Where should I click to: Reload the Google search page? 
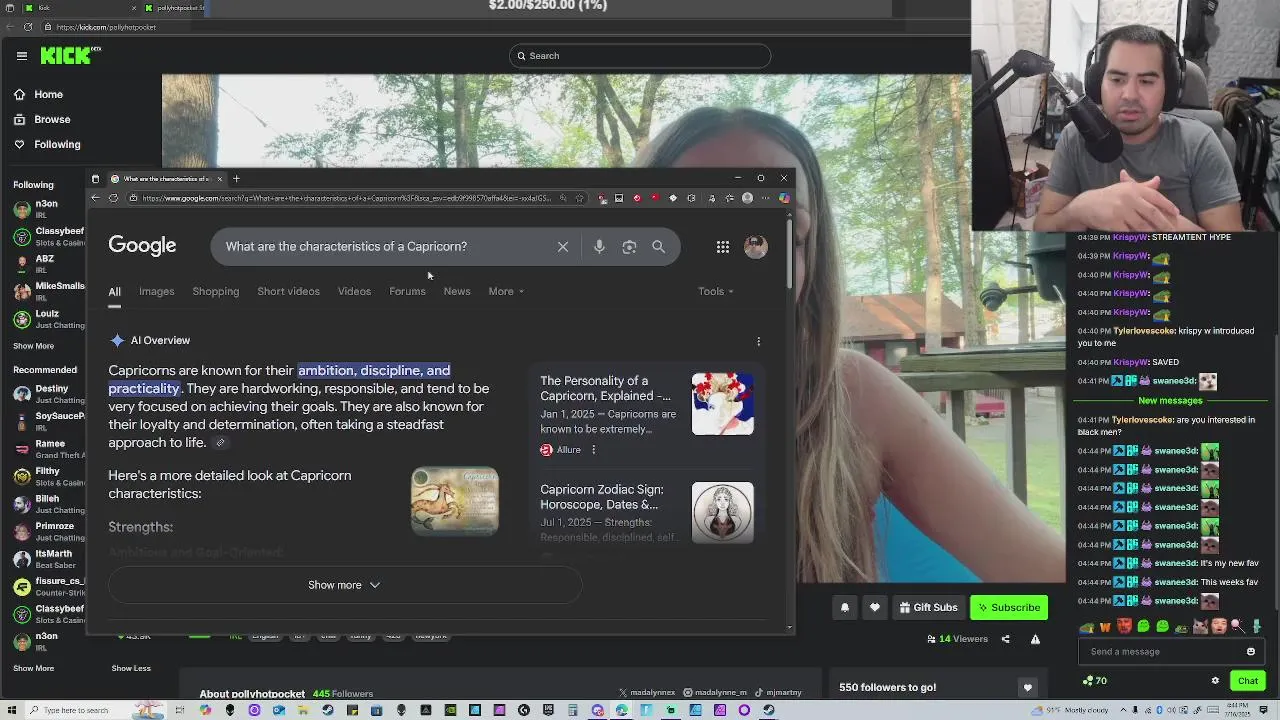(x=113, y=198)
